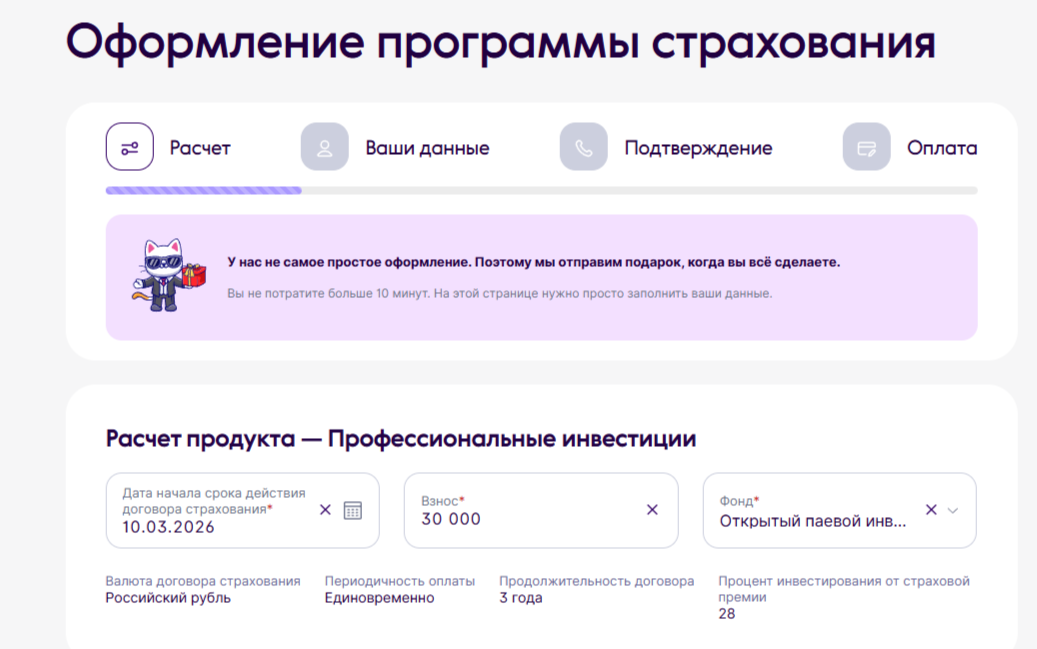Viewport: 1037px width, 649px height.
Task: Switch to the Подтверждение step label
Action: (698, 148)
